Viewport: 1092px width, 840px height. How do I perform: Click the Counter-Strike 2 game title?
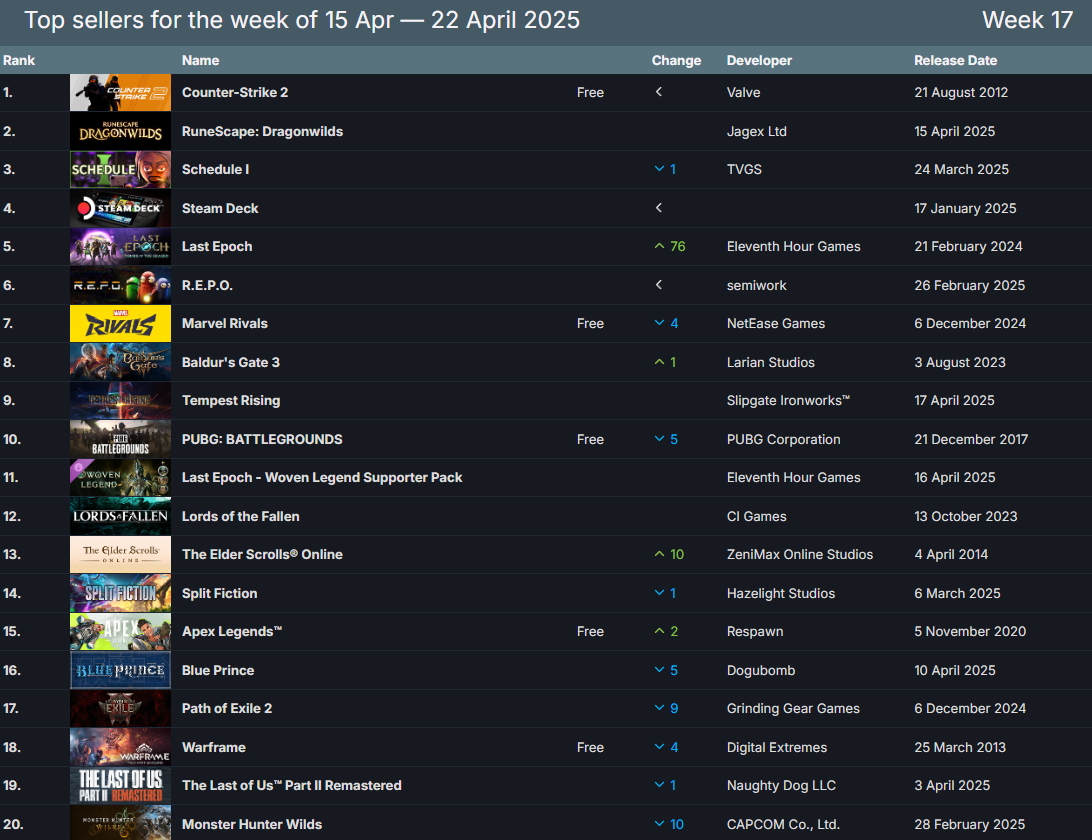[x=235, y=93]
